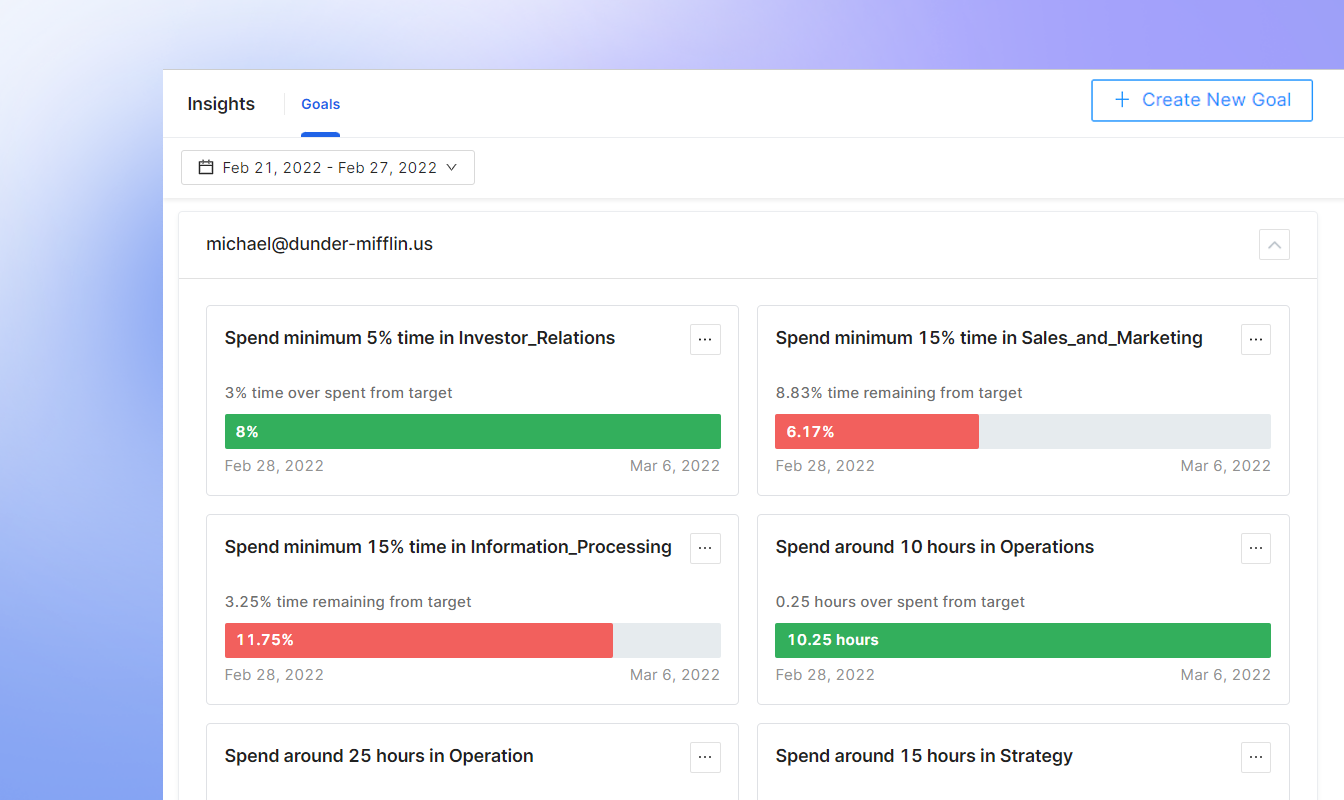The width and height of the screenshot is (1344, 800).
Task: Click Feb 28, 2022 date in Investor_Relations card
Action: (x=274, y=466)
